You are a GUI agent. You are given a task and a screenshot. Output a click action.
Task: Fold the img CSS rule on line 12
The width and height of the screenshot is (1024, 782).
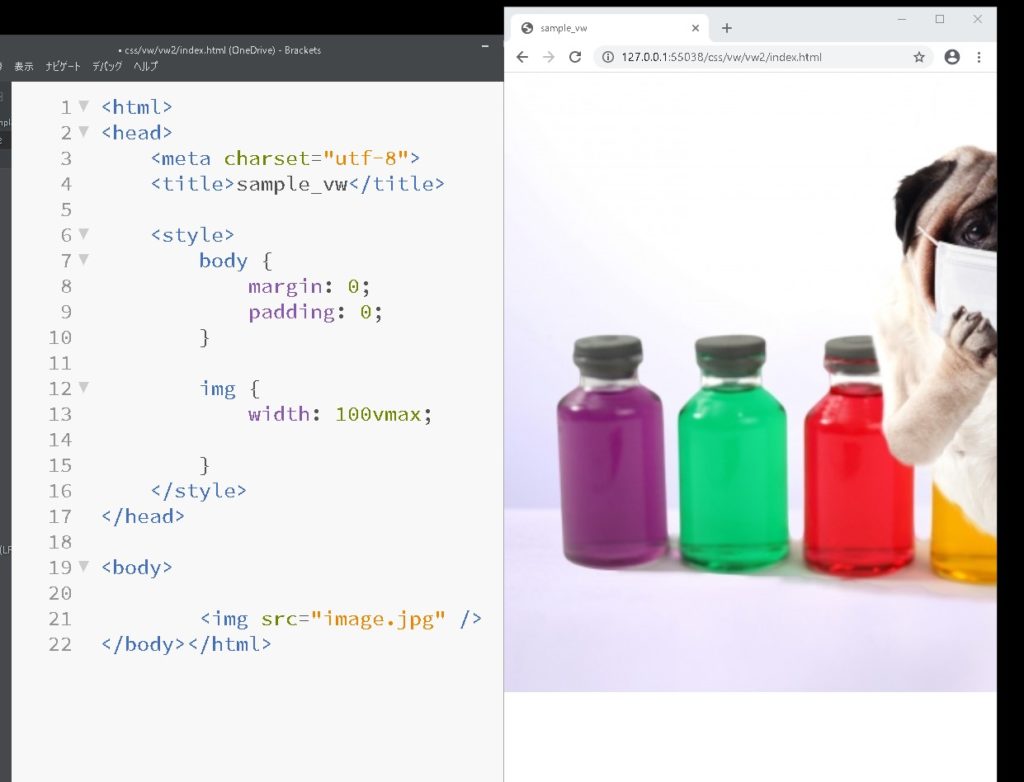click(84, 388)
